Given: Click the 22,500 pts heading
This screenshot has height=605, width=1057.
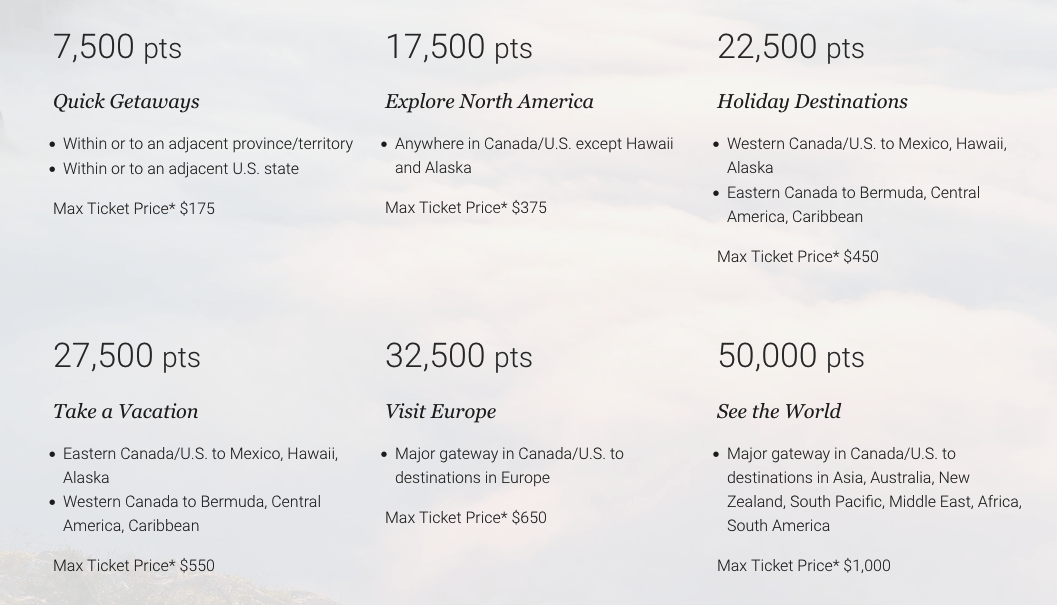Looking at the screenshot, I should pyautogui.click(x=790, y=47).
